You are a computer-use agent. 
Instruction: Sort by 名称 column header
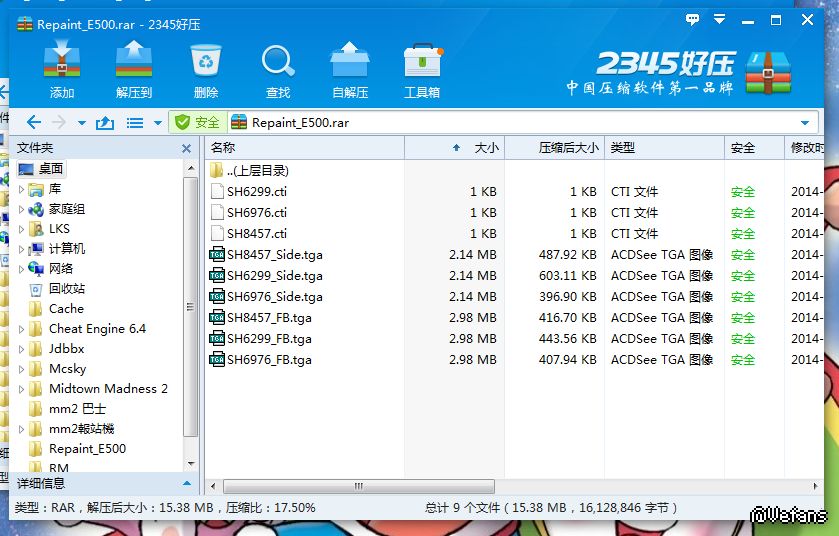304,148
